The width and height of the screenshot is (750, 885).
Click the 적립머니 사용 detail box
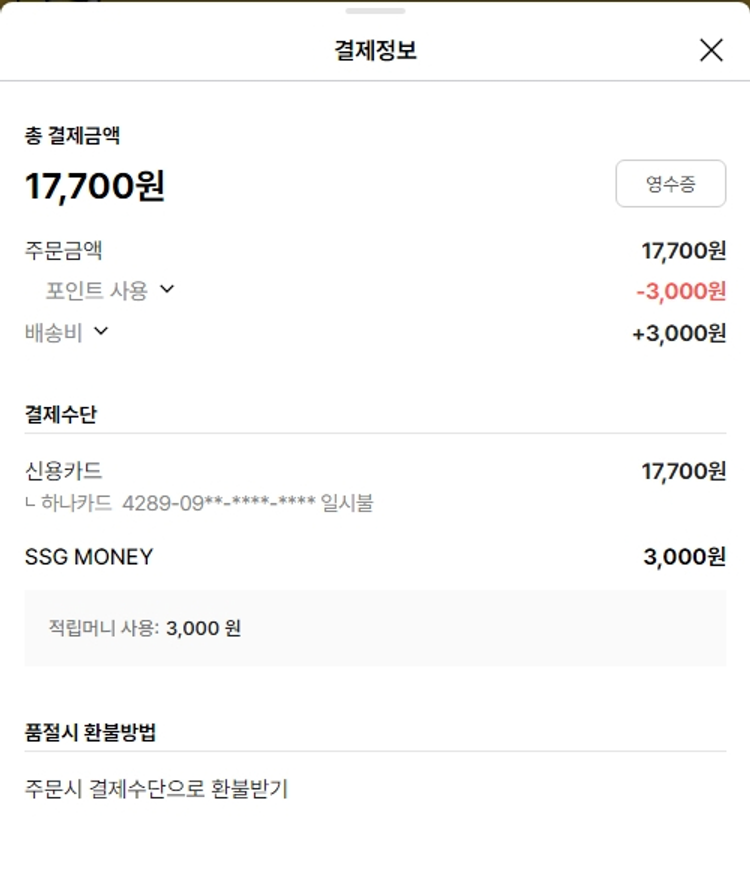tap(375, 628)
